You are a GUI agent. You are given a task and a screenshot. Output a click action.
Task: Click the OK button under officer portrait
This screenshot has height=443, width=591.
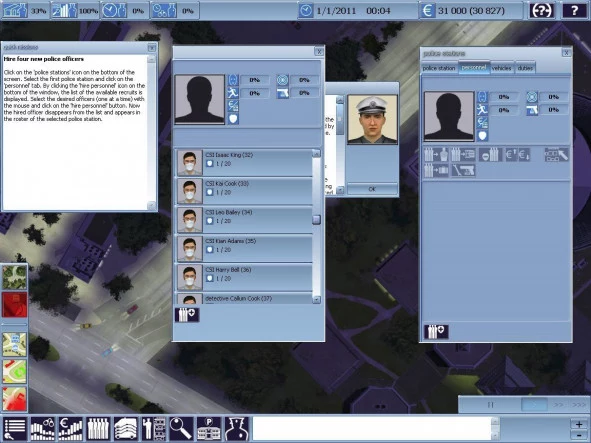372,189
